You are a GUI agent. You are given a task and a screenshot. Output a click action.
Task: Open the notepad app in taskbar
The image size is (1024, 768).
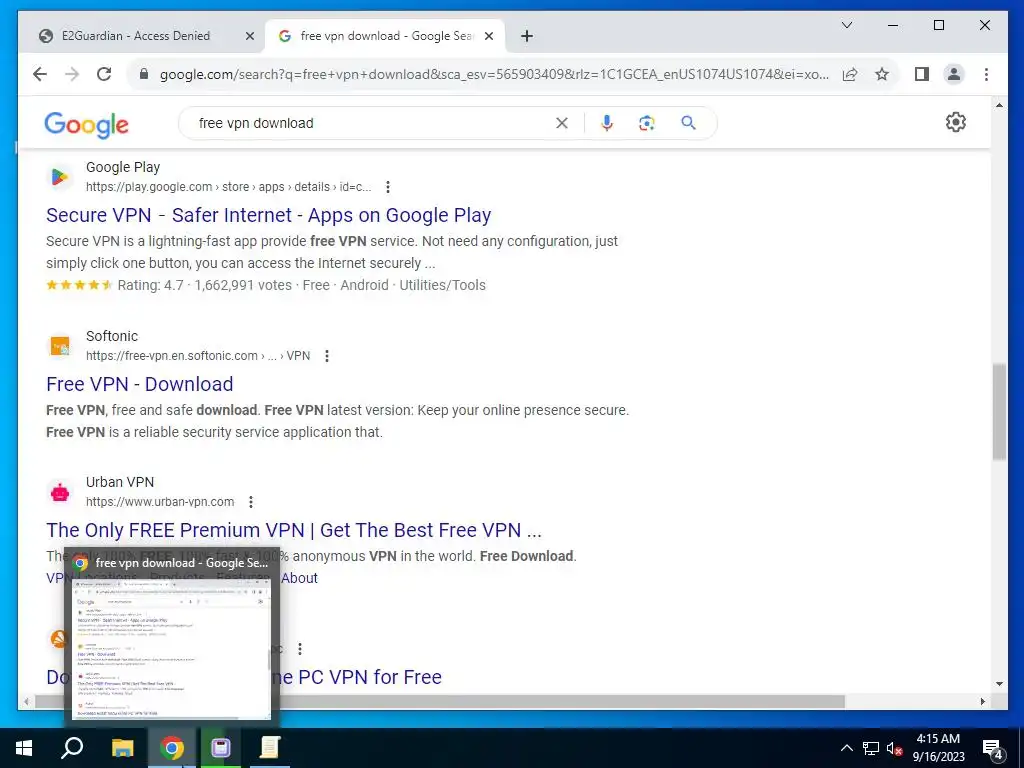coord(270,748)
